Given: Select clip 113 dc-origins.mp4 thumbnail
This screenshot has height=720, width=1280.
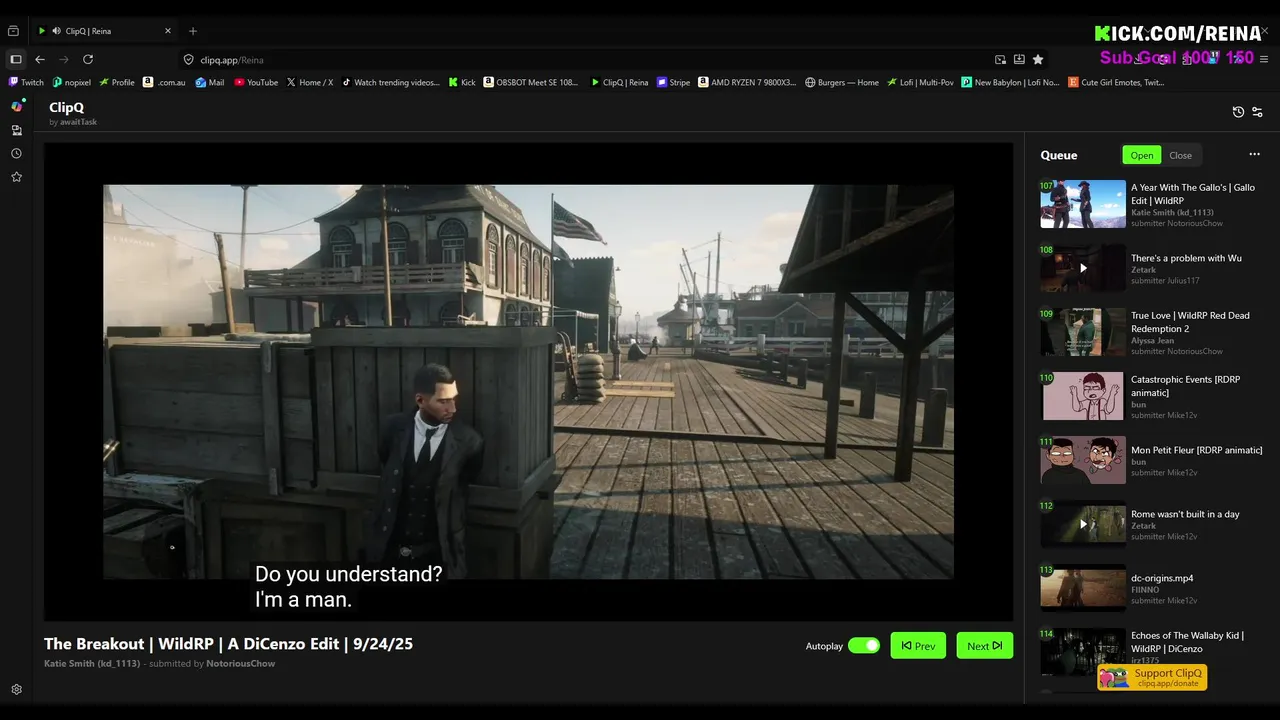Looking at the screenshot, I should [1083, 588].
